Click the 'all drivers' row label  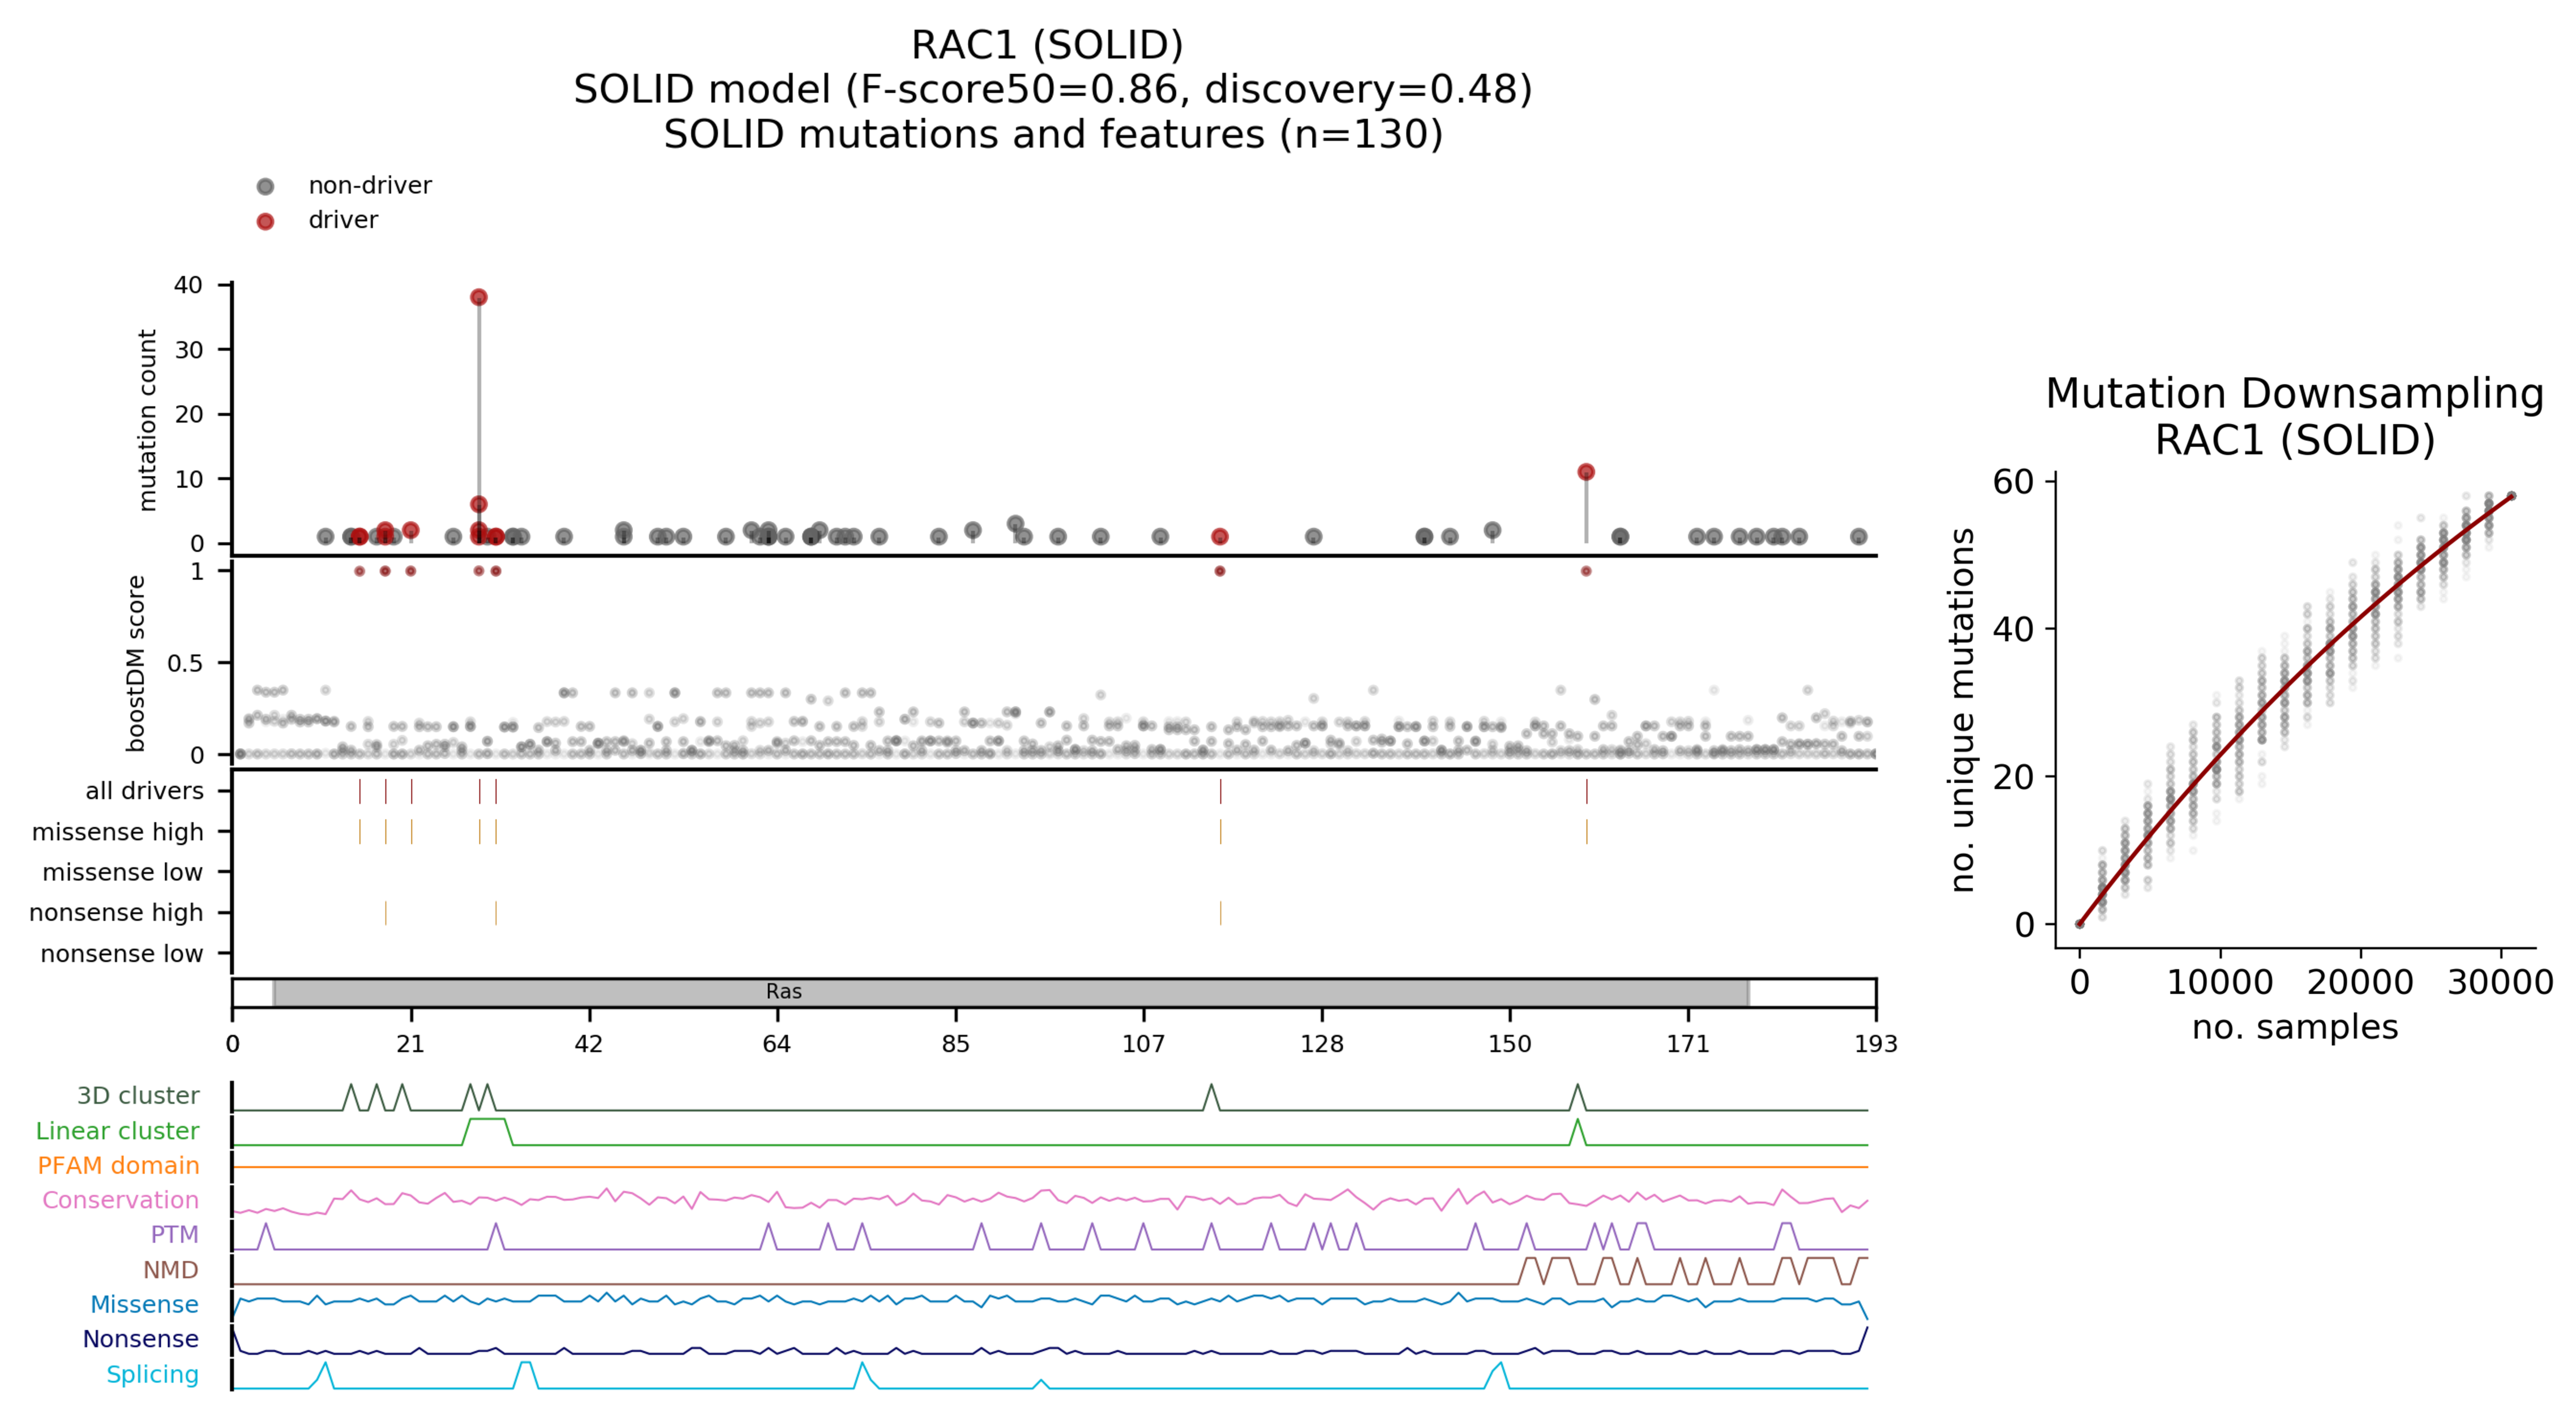pos(144,791)
